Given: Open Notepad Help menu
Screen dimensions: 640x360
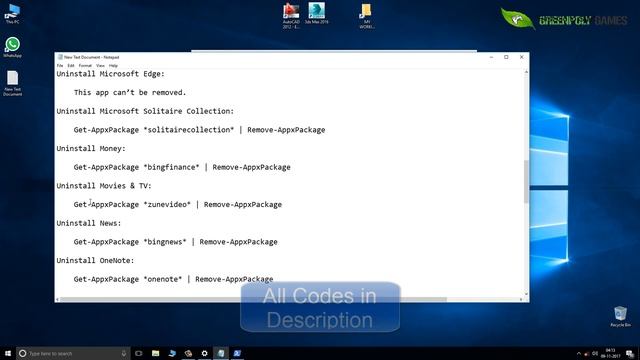Looking at the screenshot, I should (113, 66).
